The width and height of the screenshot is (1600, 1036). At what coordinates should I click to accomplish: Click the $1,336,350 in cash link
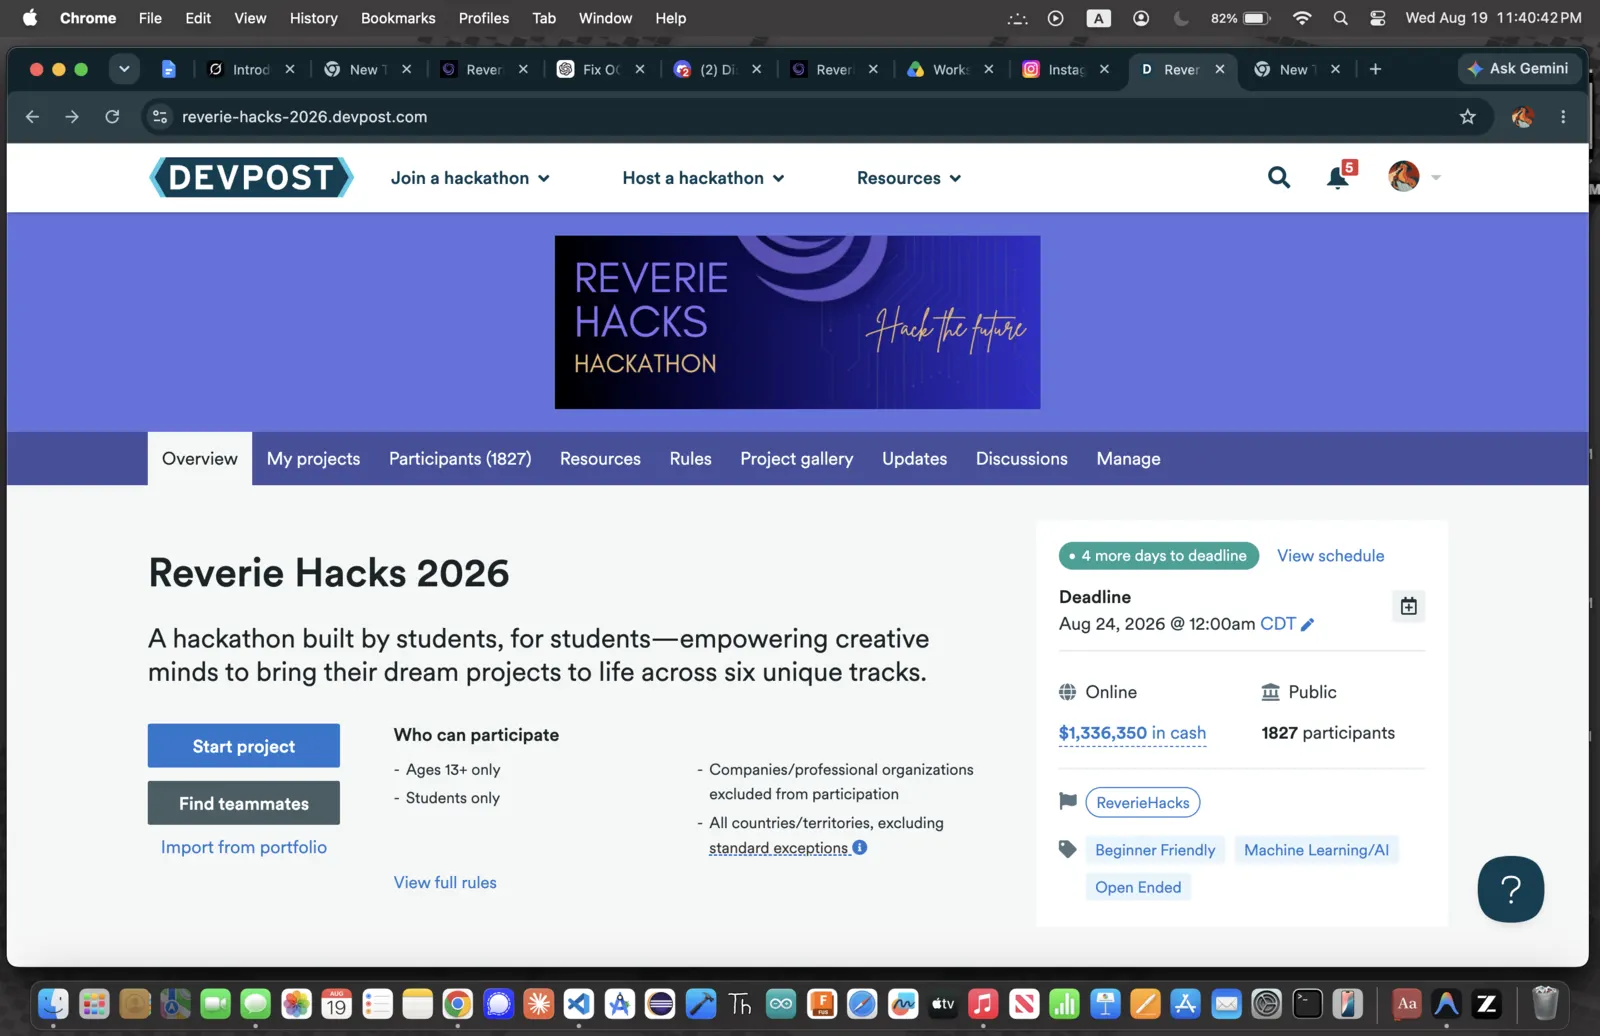pyautogui.click(x=1132, y=733)
